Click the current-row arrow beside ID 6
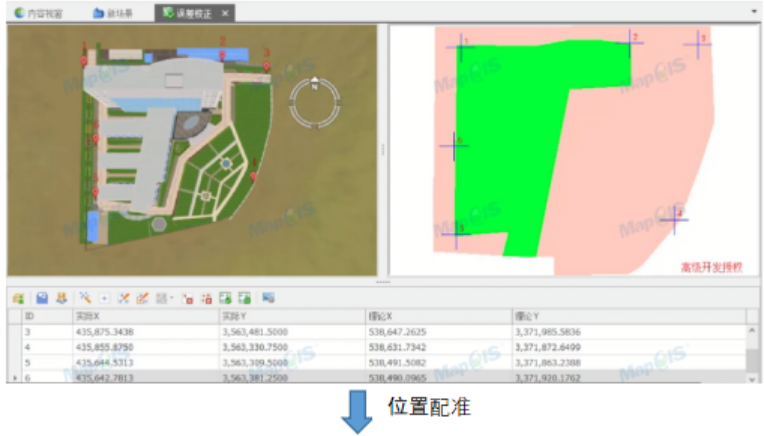Screen dimensions: 764x436 tap(15, 378)
